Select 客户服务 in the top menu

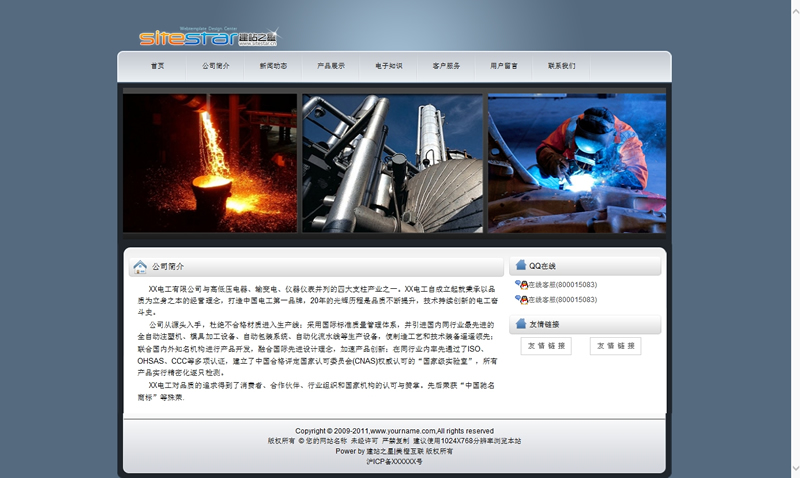pyautogui.click(x=447, y=66)
